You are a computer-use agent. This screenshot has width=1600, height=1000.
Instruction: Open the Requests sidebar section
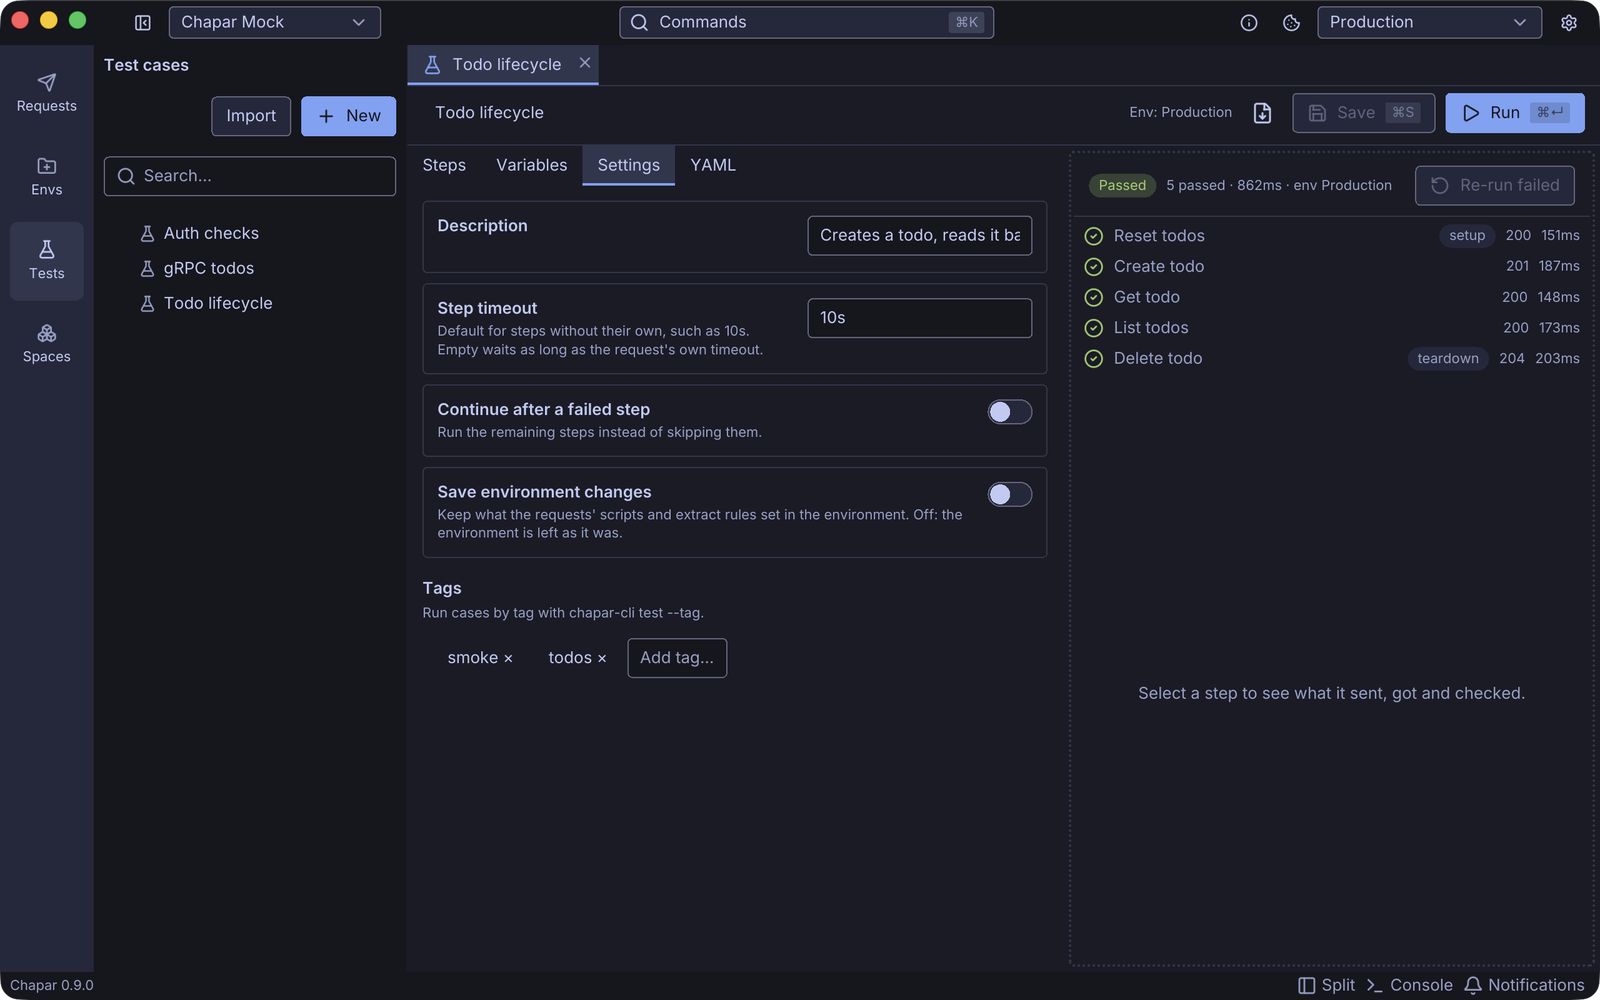point(46,93)
